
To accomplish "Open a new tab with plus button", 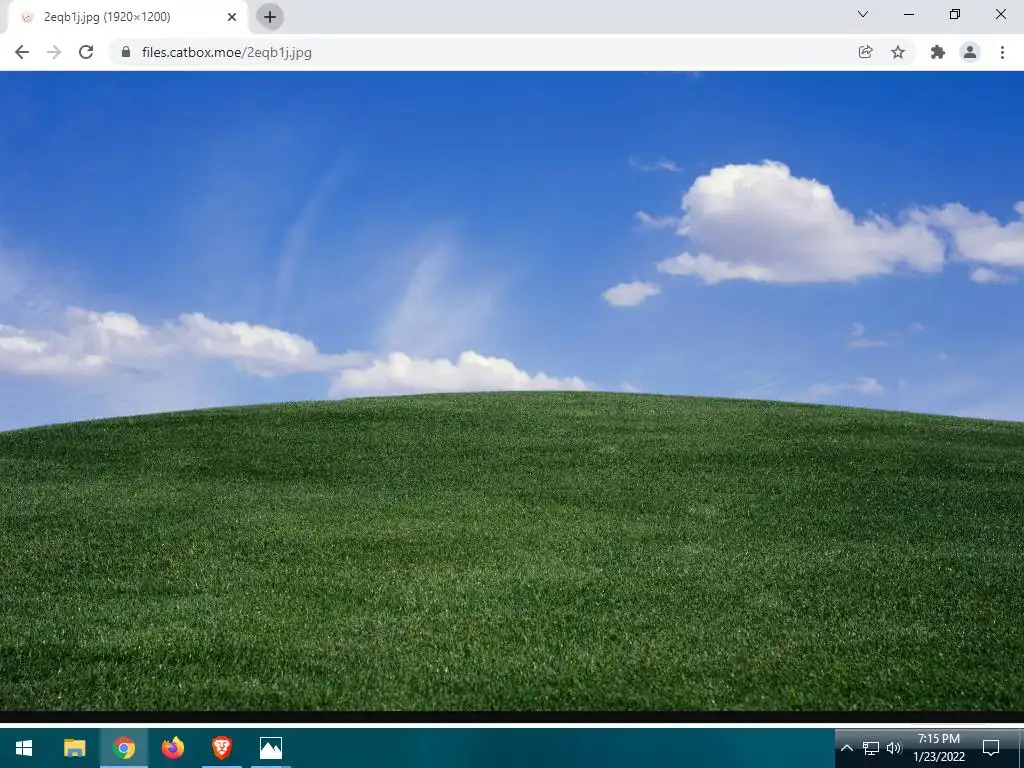I will tap(270, 17).
